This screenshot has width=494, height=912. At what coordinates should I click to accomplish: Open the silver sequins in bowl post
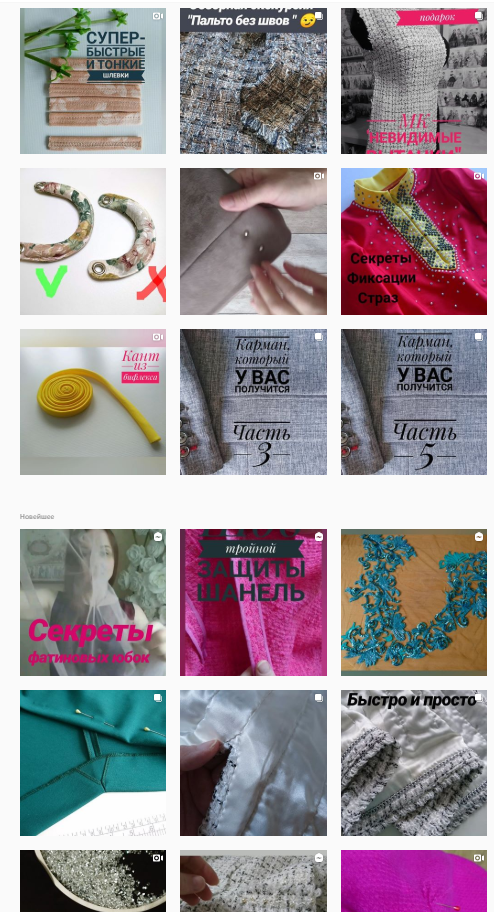tap(93, 881)
